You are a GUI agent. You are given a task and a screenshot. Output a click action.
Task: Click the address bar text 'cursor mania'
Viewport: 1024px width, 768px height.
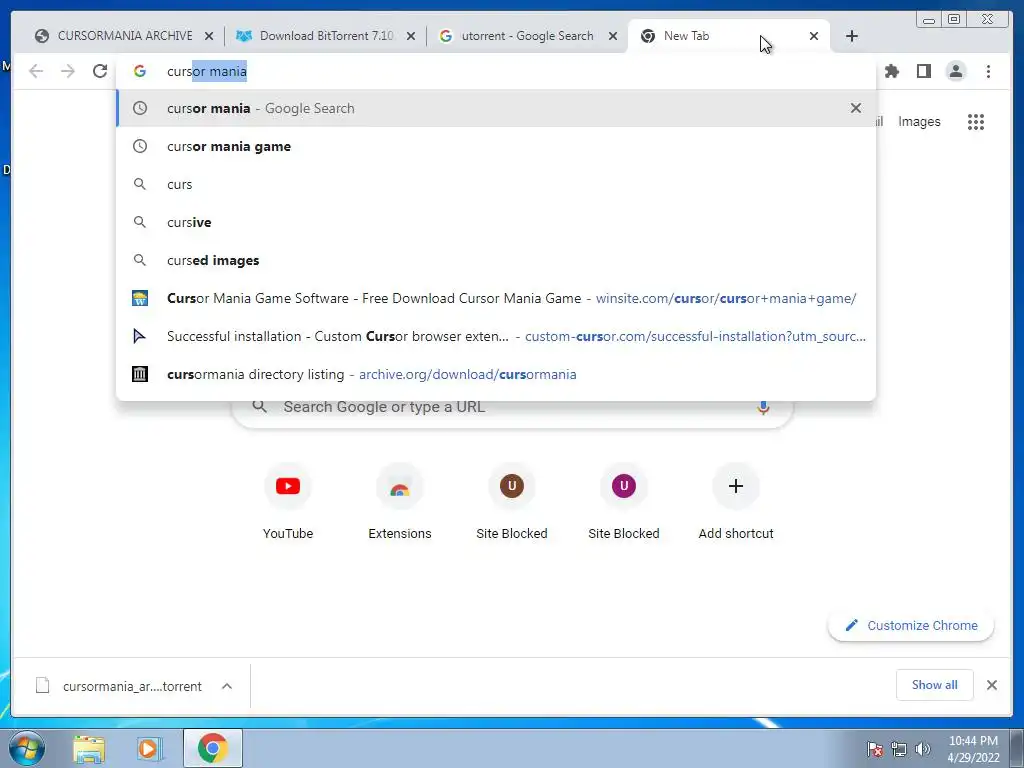pos(207,71)
